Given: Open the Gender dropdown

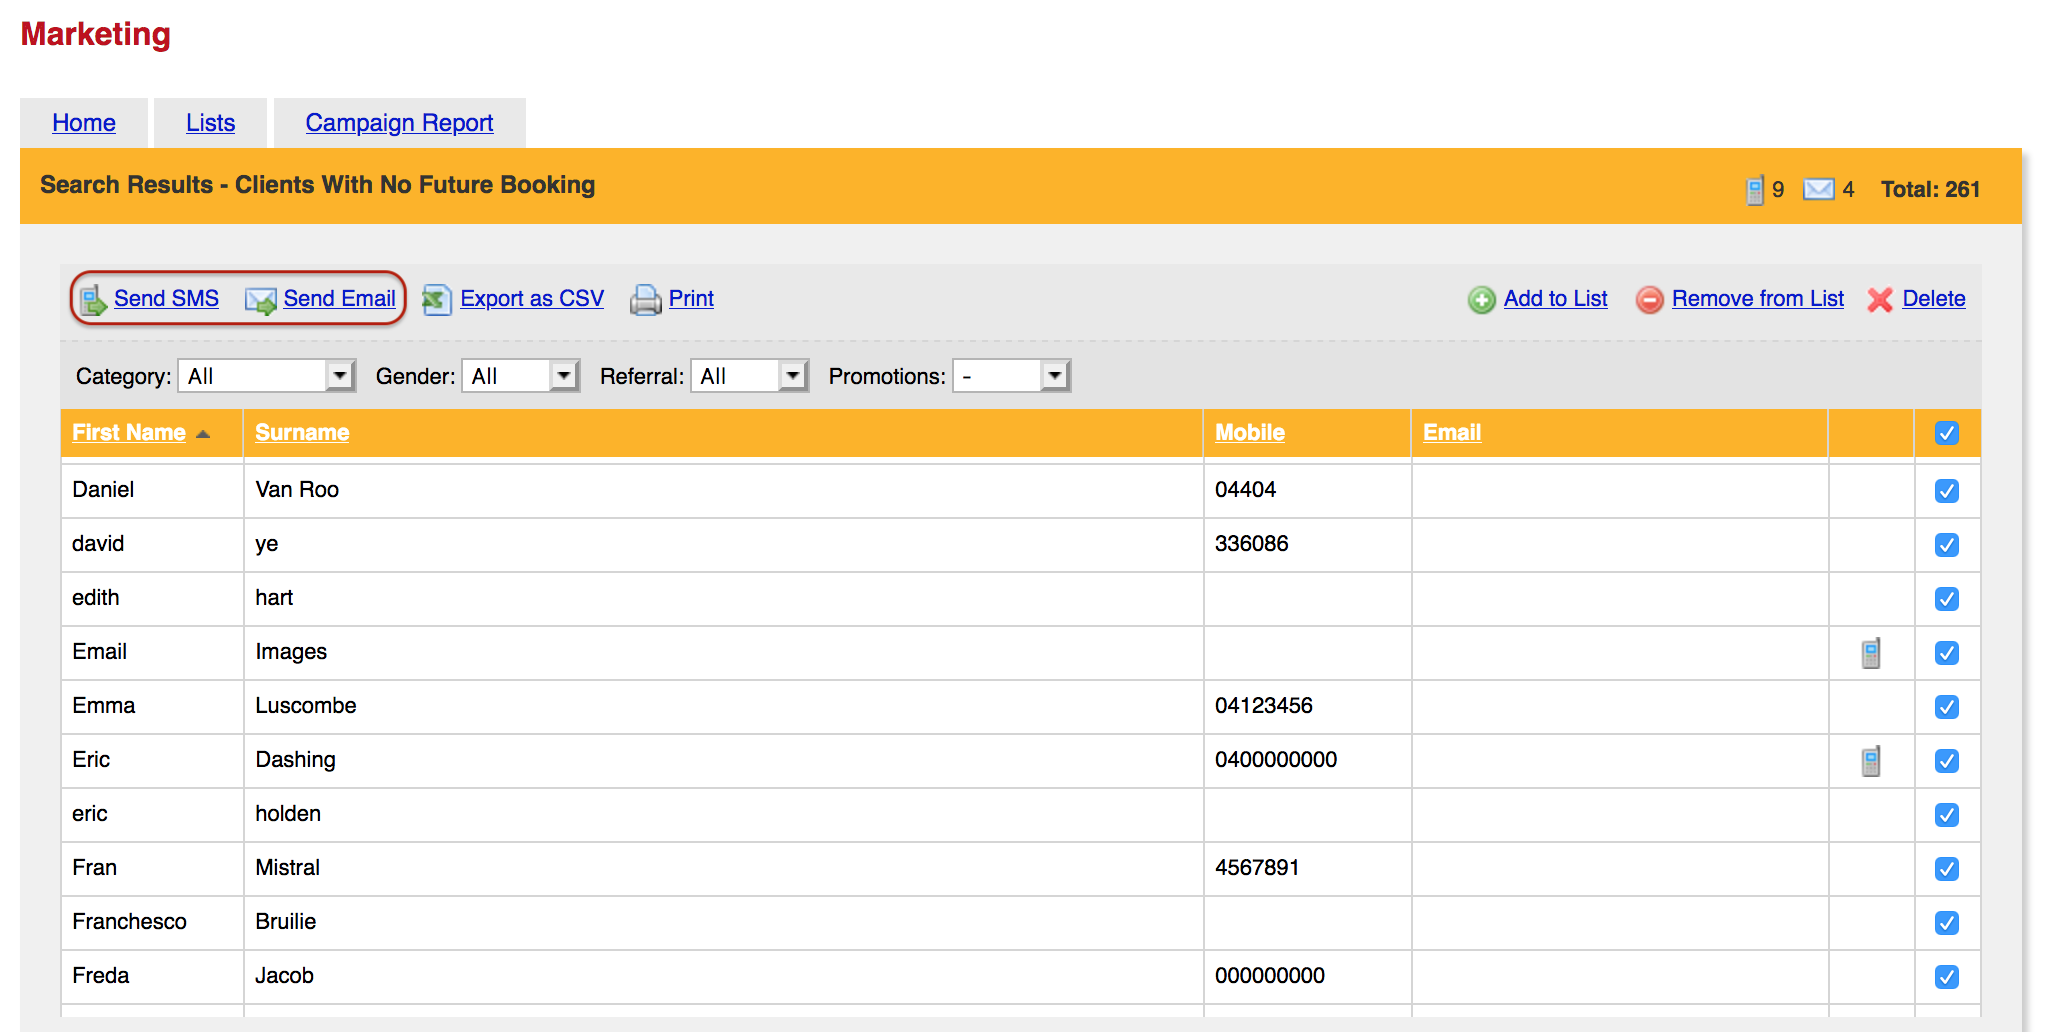Looking at the screenshot, I should [x=521, y=376].
